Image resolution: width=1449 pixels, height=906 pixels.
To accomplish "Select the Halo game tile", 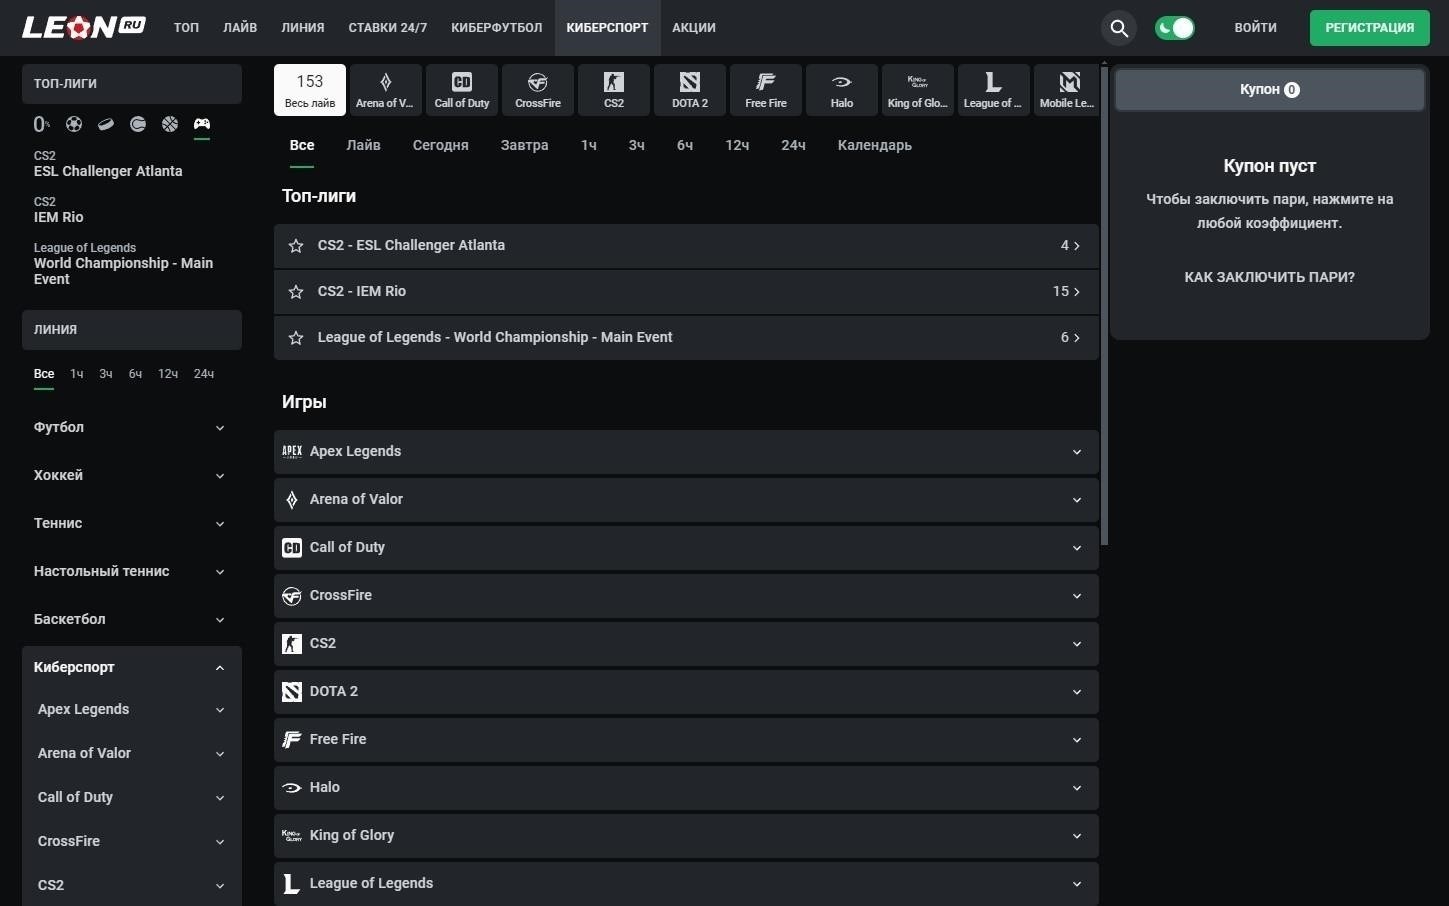I will (x=842, y=90).
